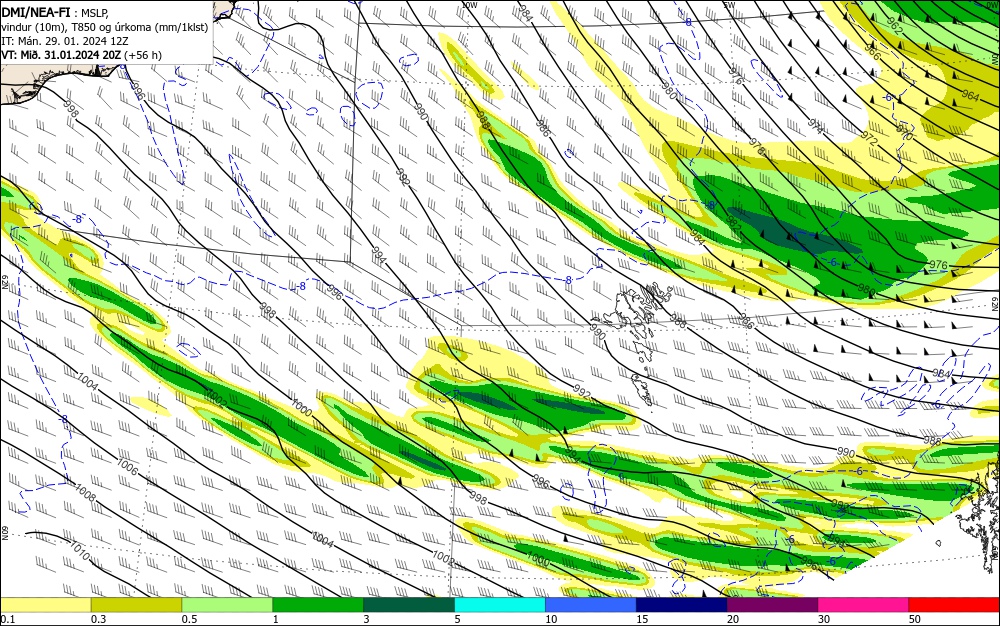
Task: Click the 1006 isobar label
Action: pos(127,467)
